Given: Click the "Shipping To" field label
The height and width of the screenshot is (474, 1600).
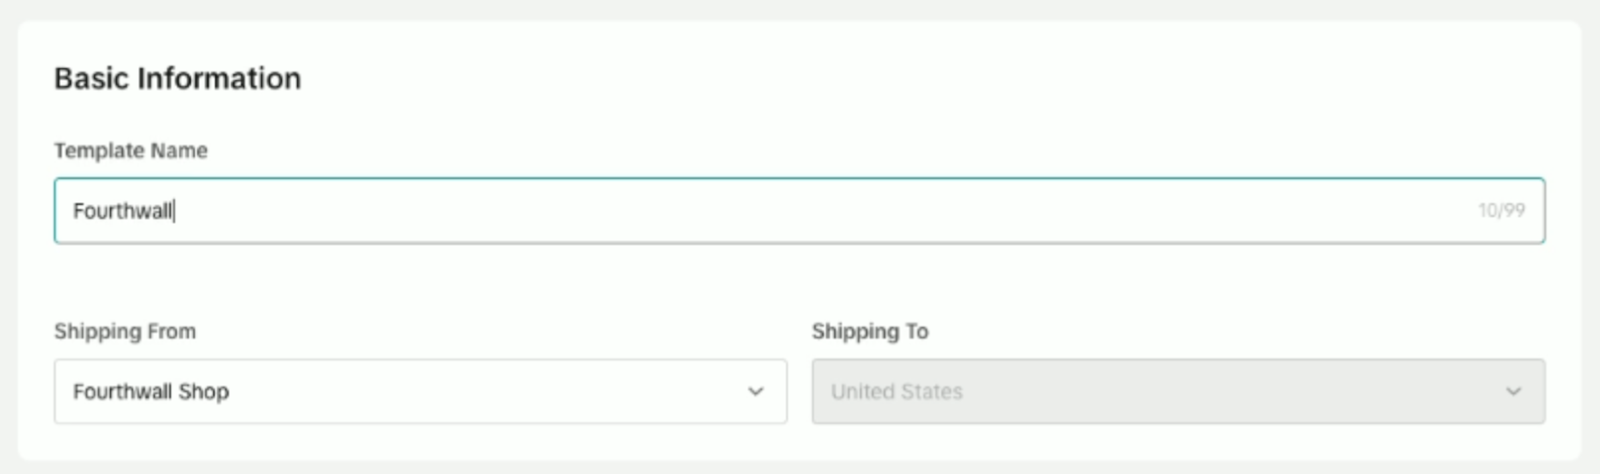Looking at the screenshot, I should 870,331.
